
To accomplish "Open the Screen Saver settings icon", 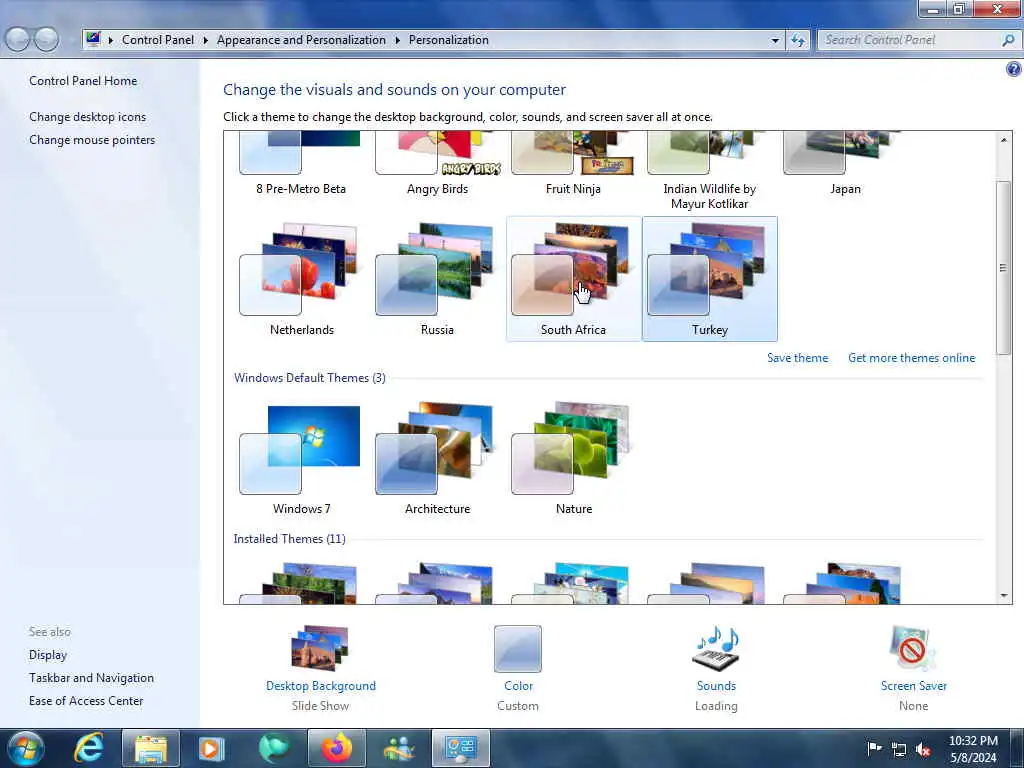I will (913, 648).
